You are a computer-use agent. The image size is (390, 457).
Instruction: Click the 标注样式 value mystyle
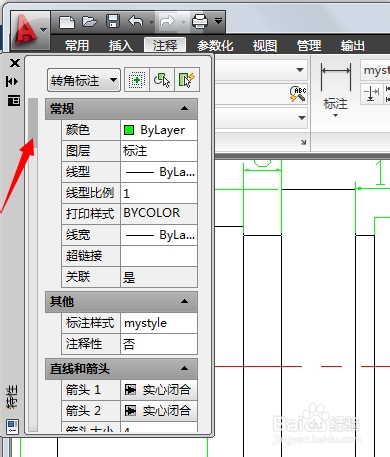coord(159,323)
